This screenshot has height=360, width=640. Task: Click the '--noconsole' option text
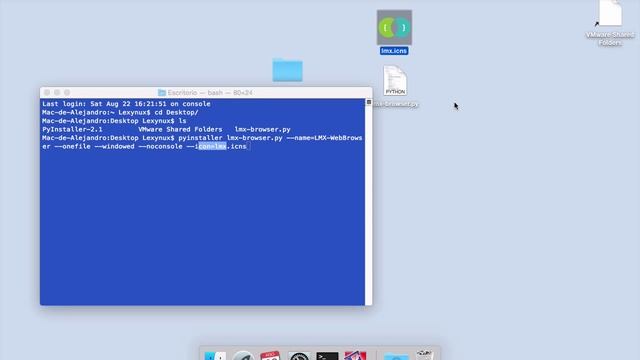(160, 147)
